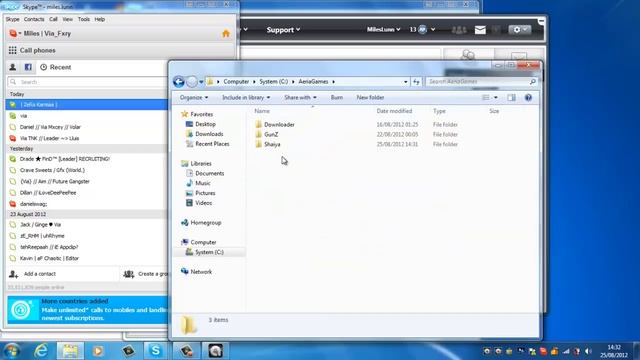Open Crave Sweets / Gfx conversation
The image size is (640, 360).
click(87, 170)
